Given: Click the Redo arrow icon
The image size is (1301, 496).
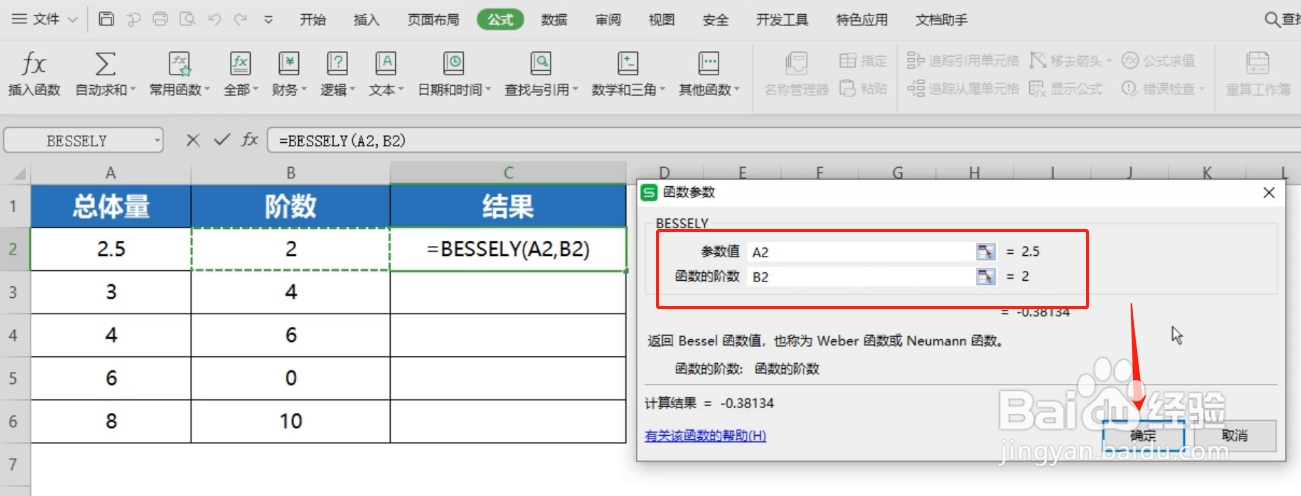Looking at the screenshot, I should [x=240, y=19].
